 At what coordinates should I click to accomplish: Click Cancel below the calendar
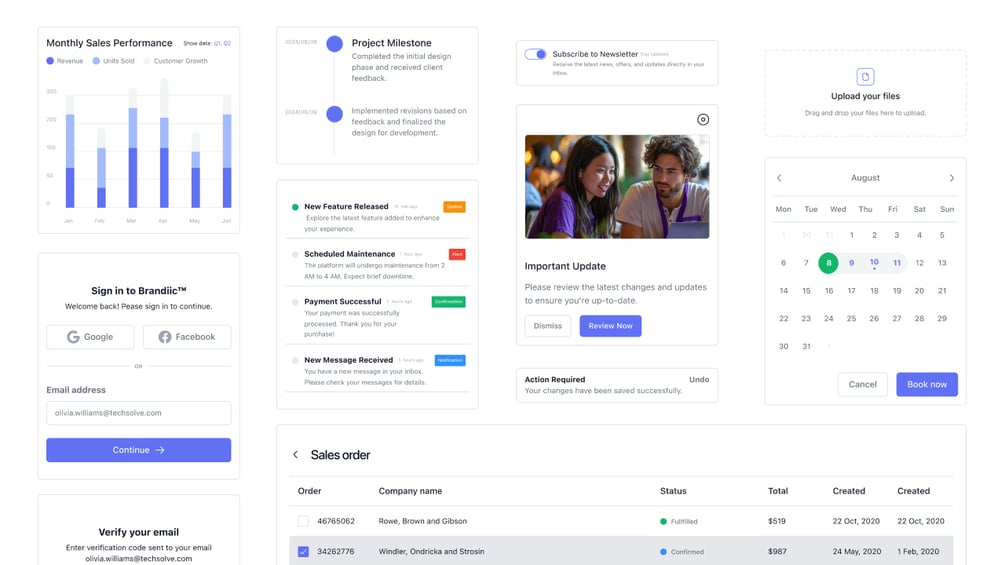point(863,384)
